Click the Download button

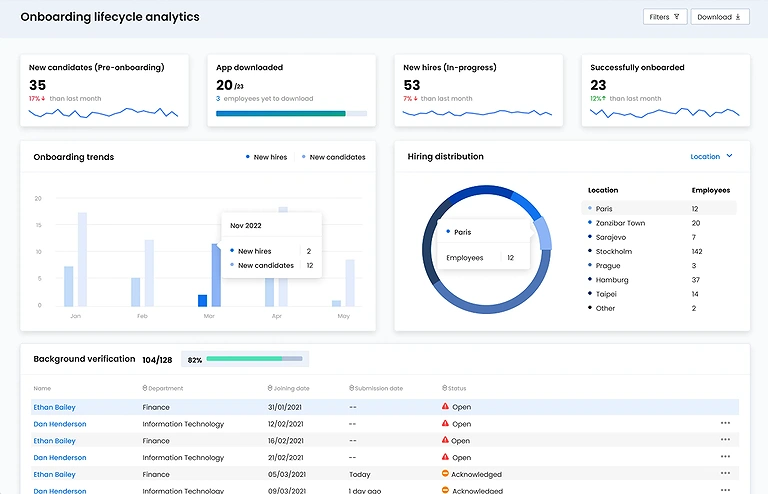click(x=720, y=17)
